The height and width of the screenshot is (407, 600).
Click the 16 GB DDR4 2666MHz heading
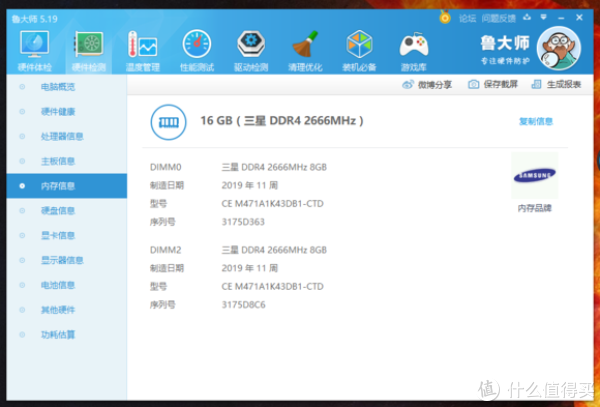[282, 121]
